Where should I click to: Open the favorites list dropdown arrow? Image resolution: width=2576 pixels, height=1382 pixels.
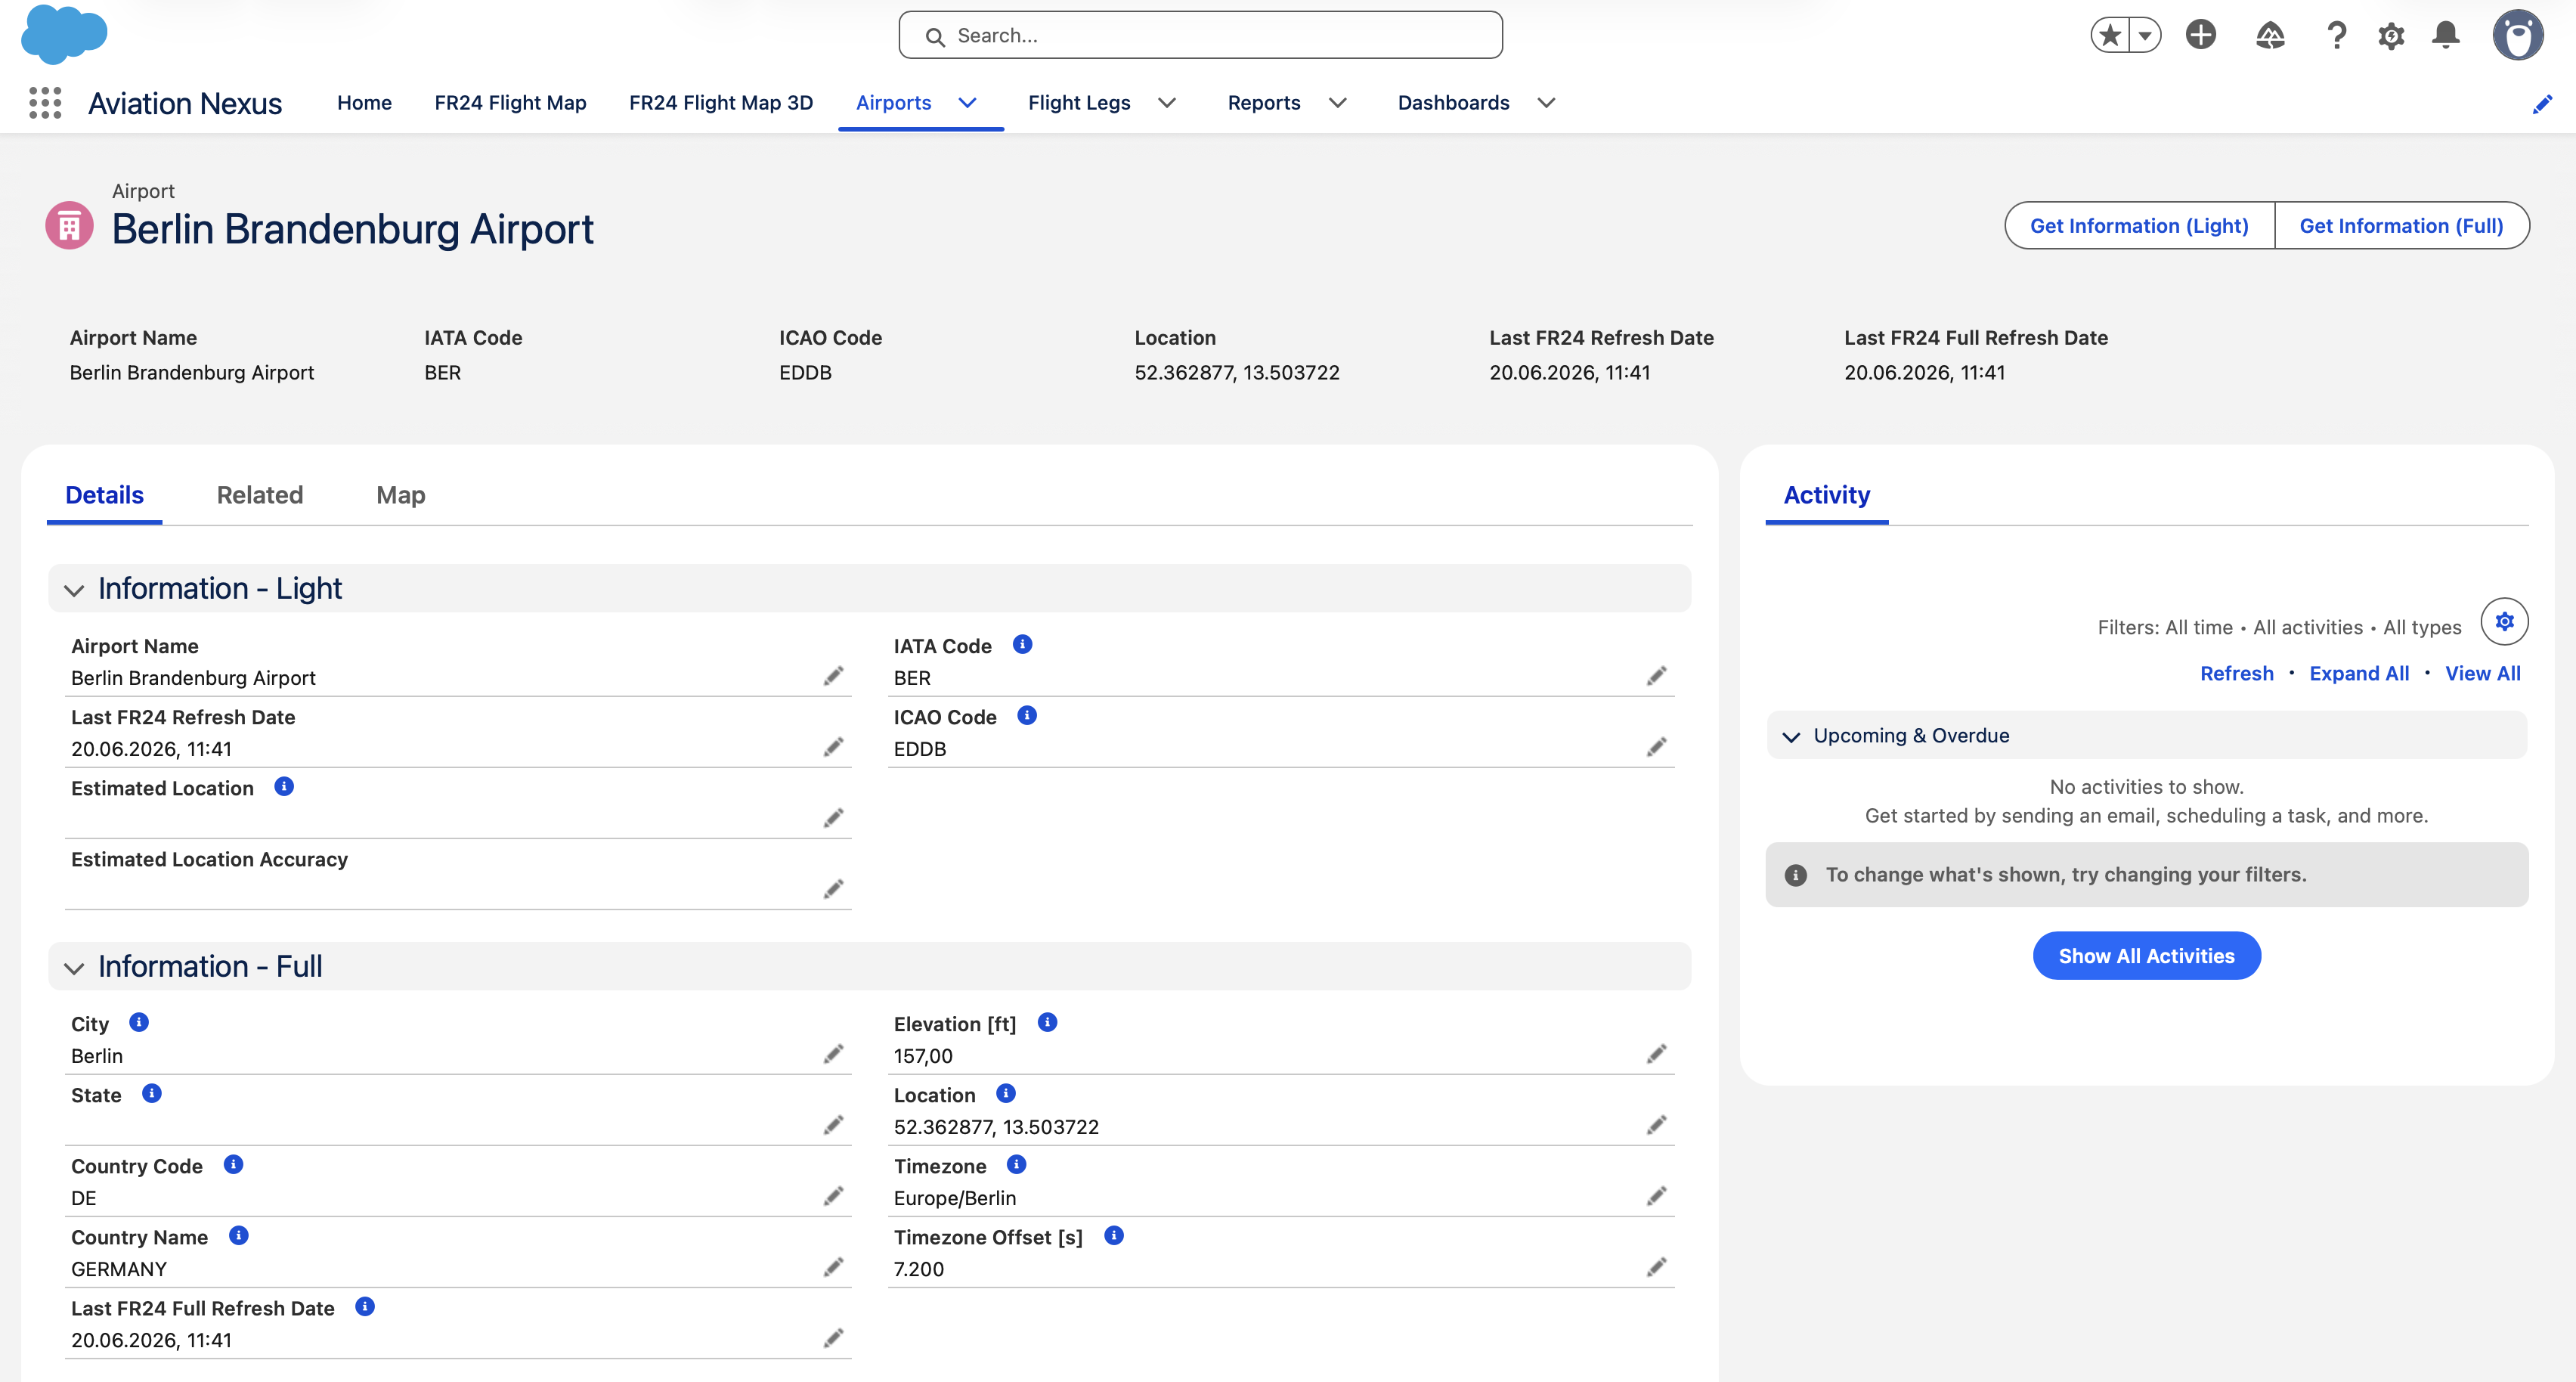click(2145, 36)
